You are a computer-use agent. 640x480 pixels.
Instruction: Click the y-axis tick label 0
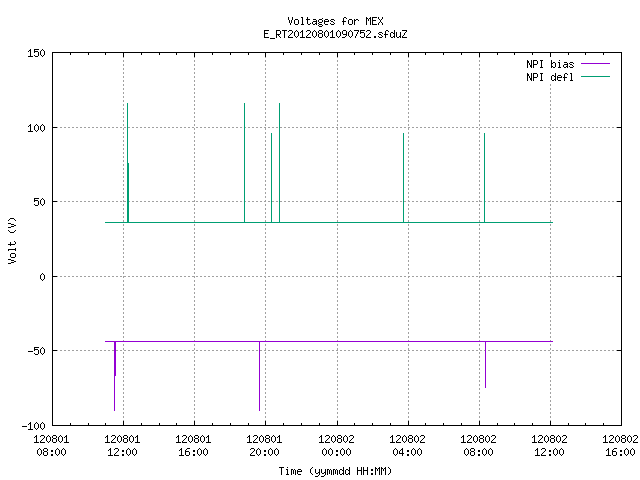(x=42, y=277)
